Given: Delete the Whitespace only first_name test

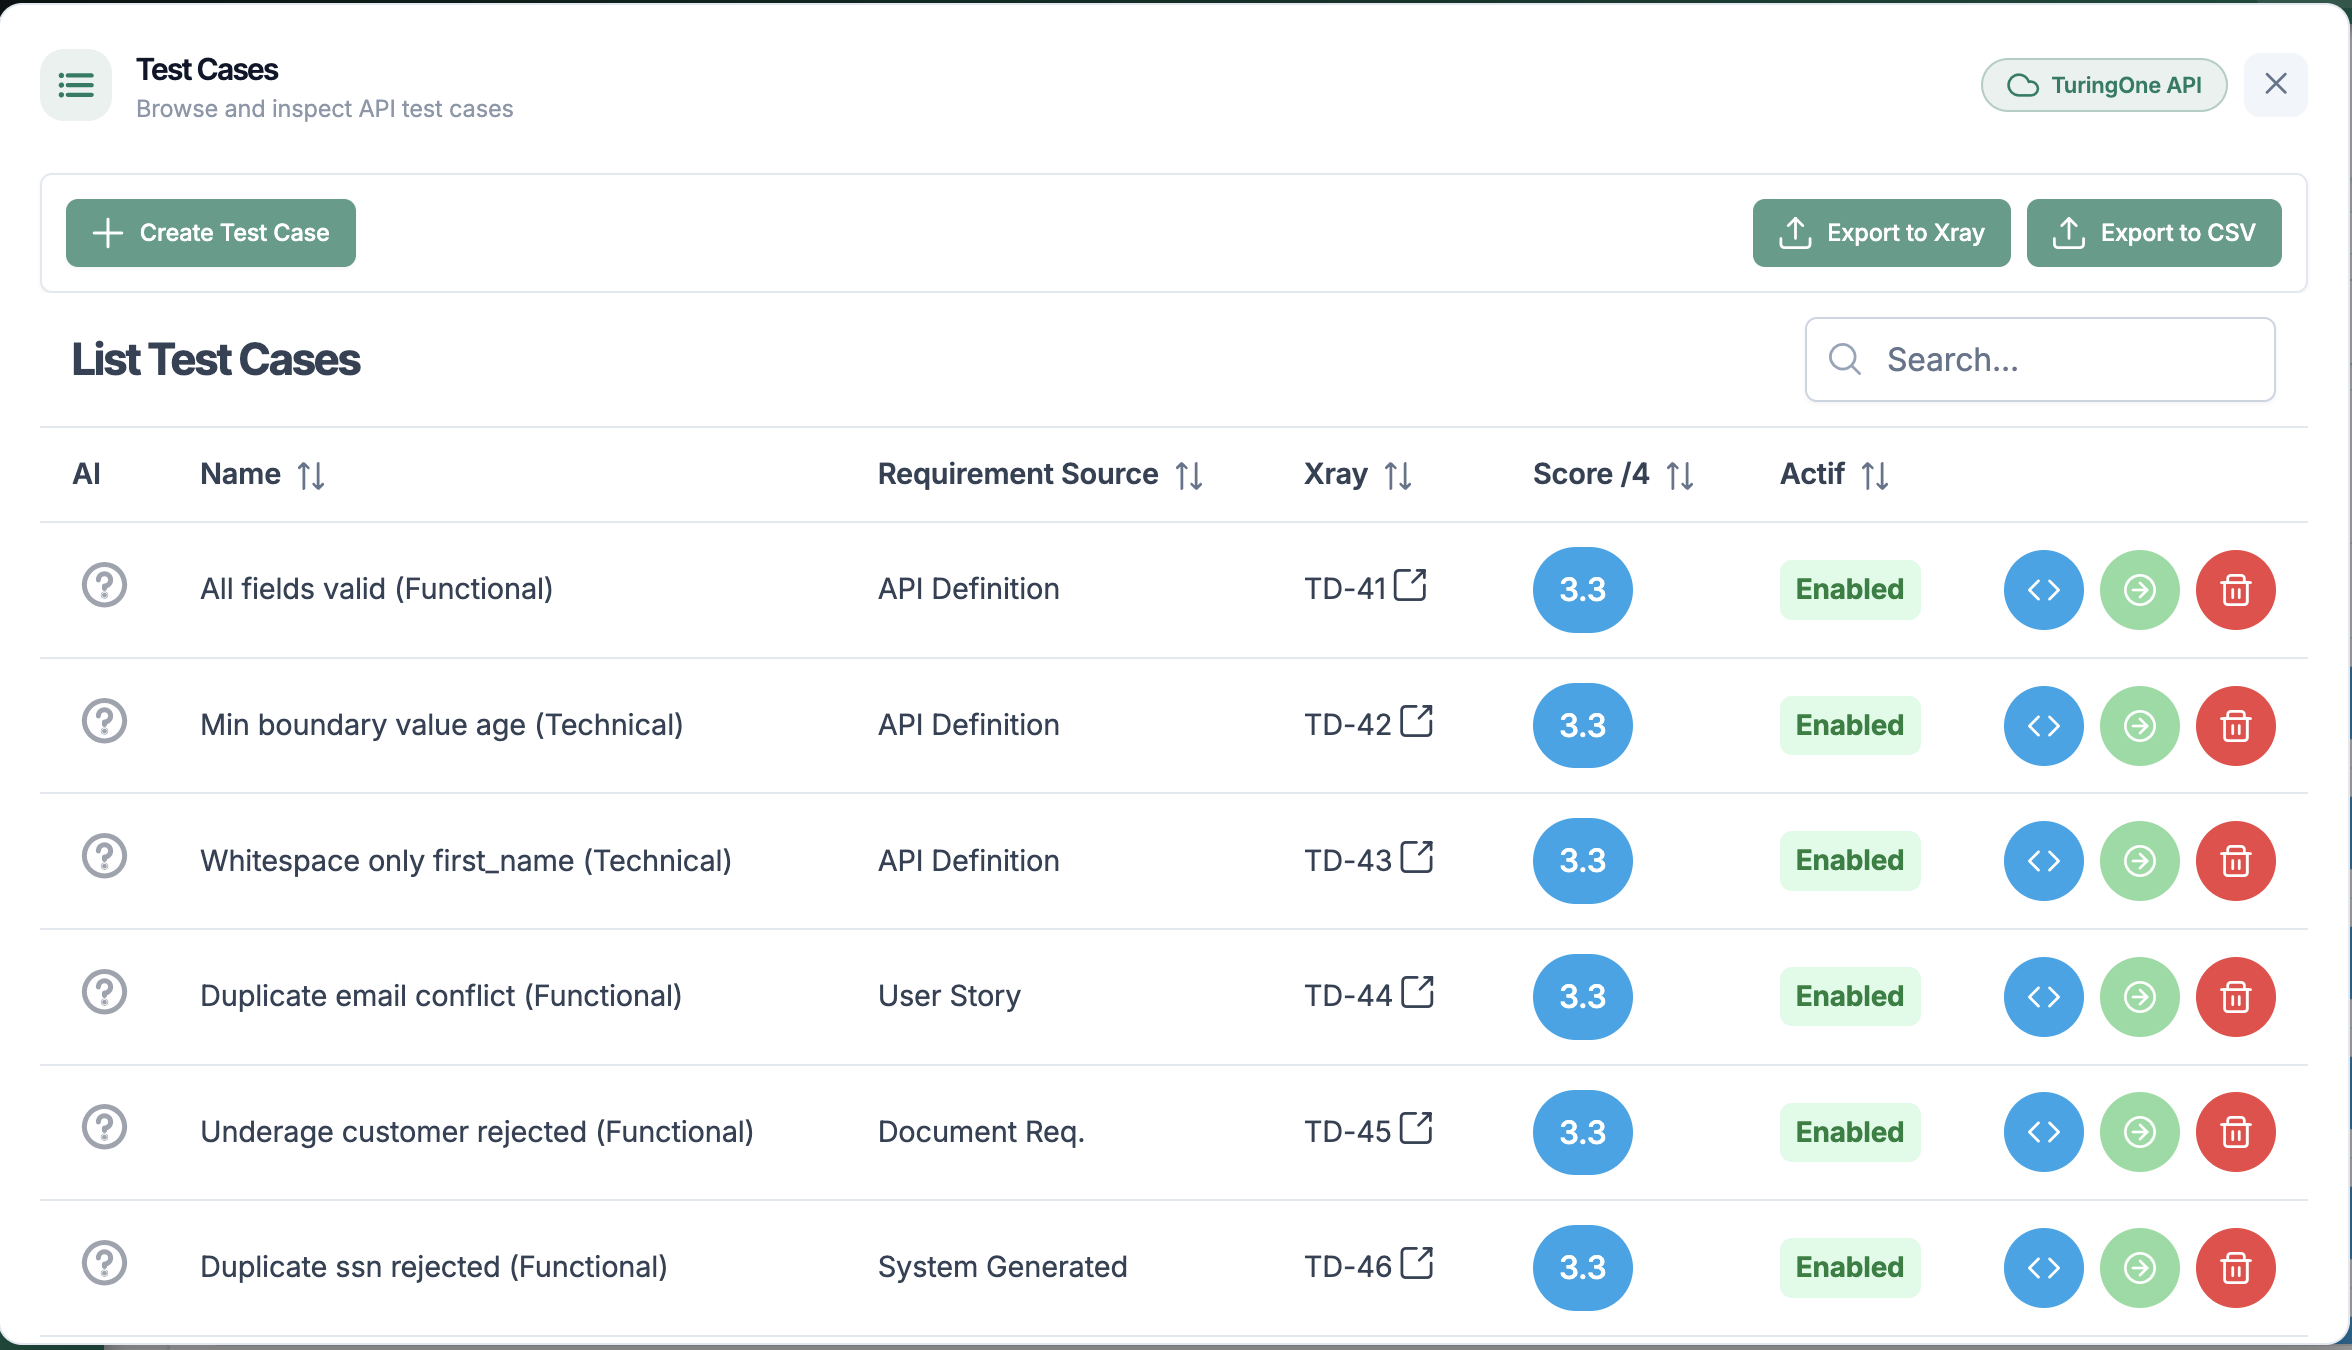Looking at the screenshot, I should pos(2235,861).
